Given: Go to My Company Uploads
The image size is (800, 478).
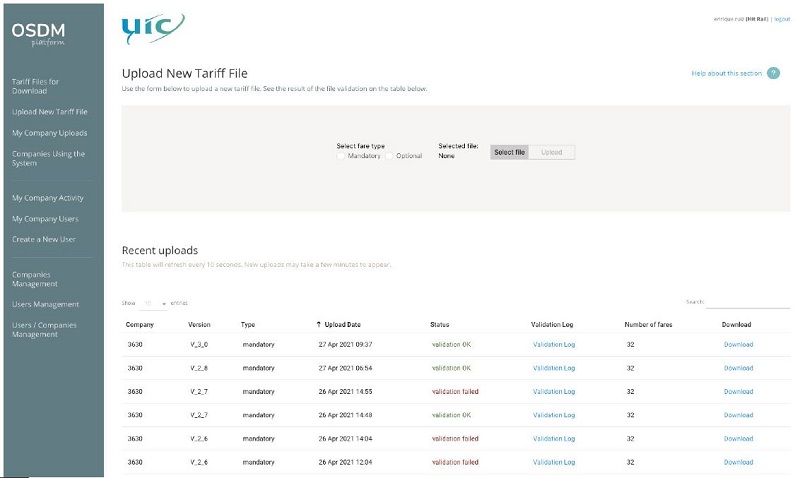Looking at the screenshot, I should pyautogui.click(x=49, y=132).
